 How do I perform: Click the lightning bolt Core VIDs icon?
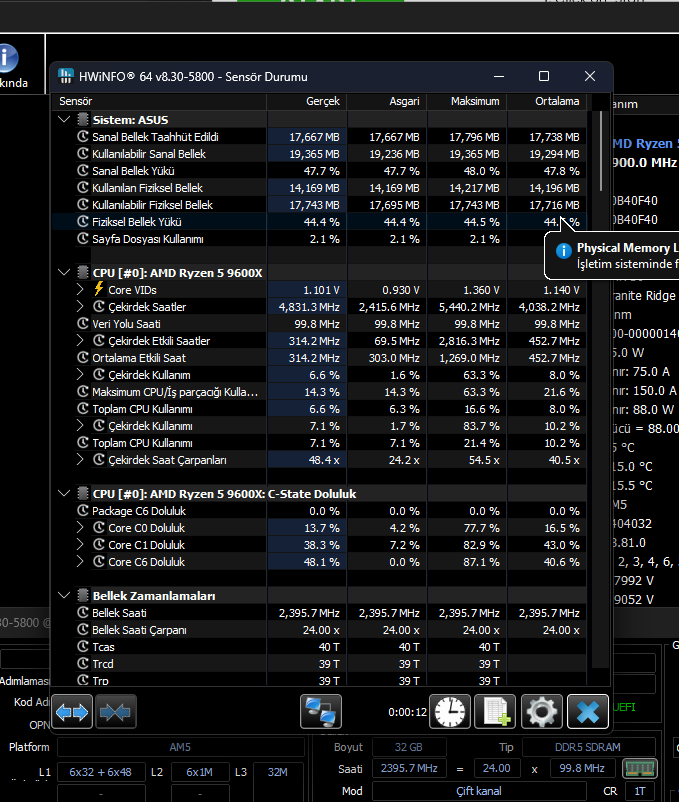click(x=99, y=289)
